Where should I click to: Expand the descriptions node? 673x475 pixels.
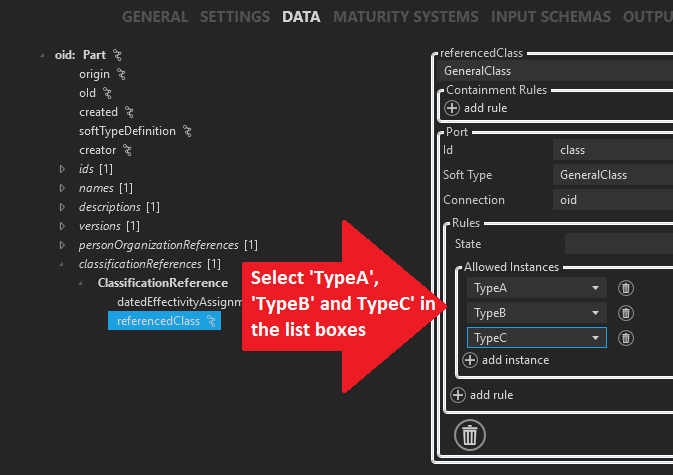click(x=62, y=207)
